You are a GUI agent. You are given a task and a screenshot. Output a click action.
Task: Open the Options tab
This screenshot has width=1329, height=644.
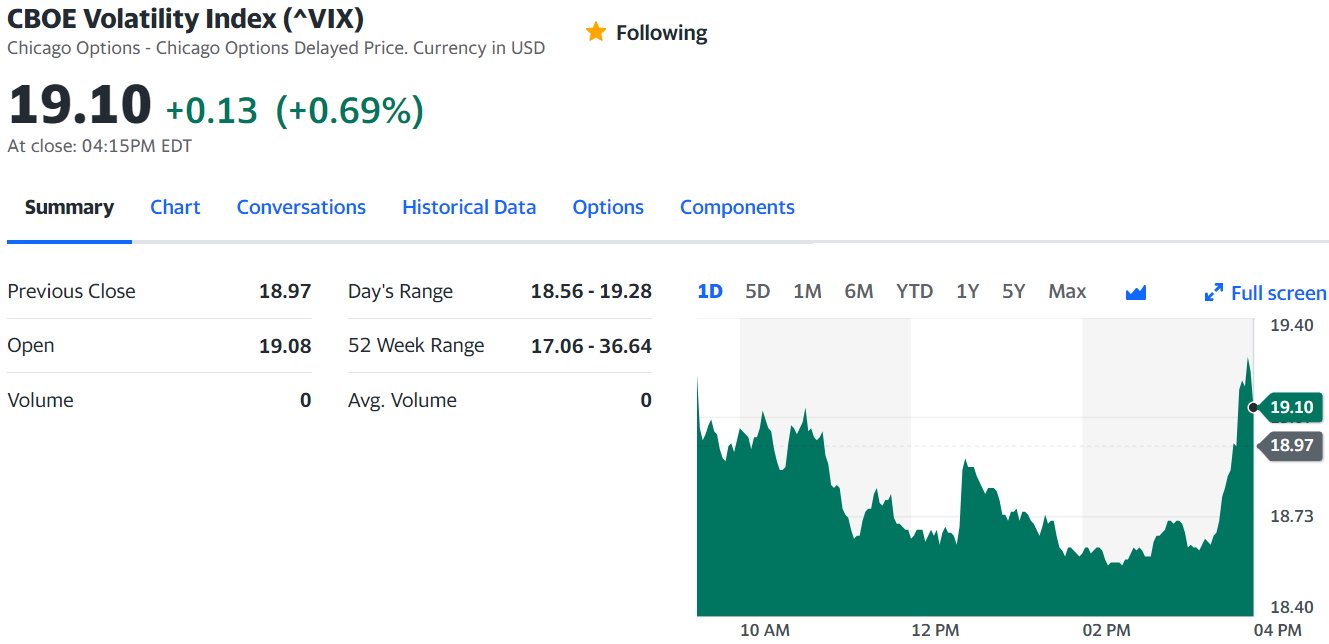click(x=608, y=207)
